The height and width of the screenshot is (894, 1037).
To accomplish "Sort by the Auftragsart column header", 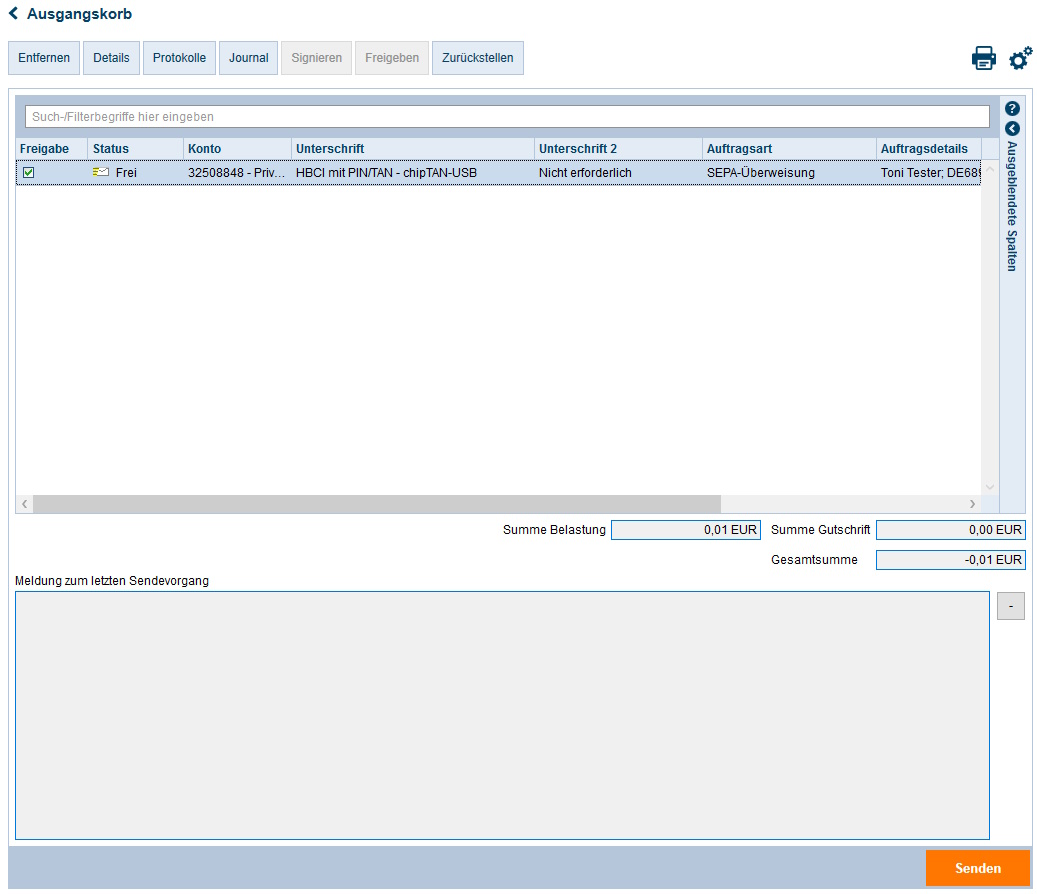I will 739,149.
